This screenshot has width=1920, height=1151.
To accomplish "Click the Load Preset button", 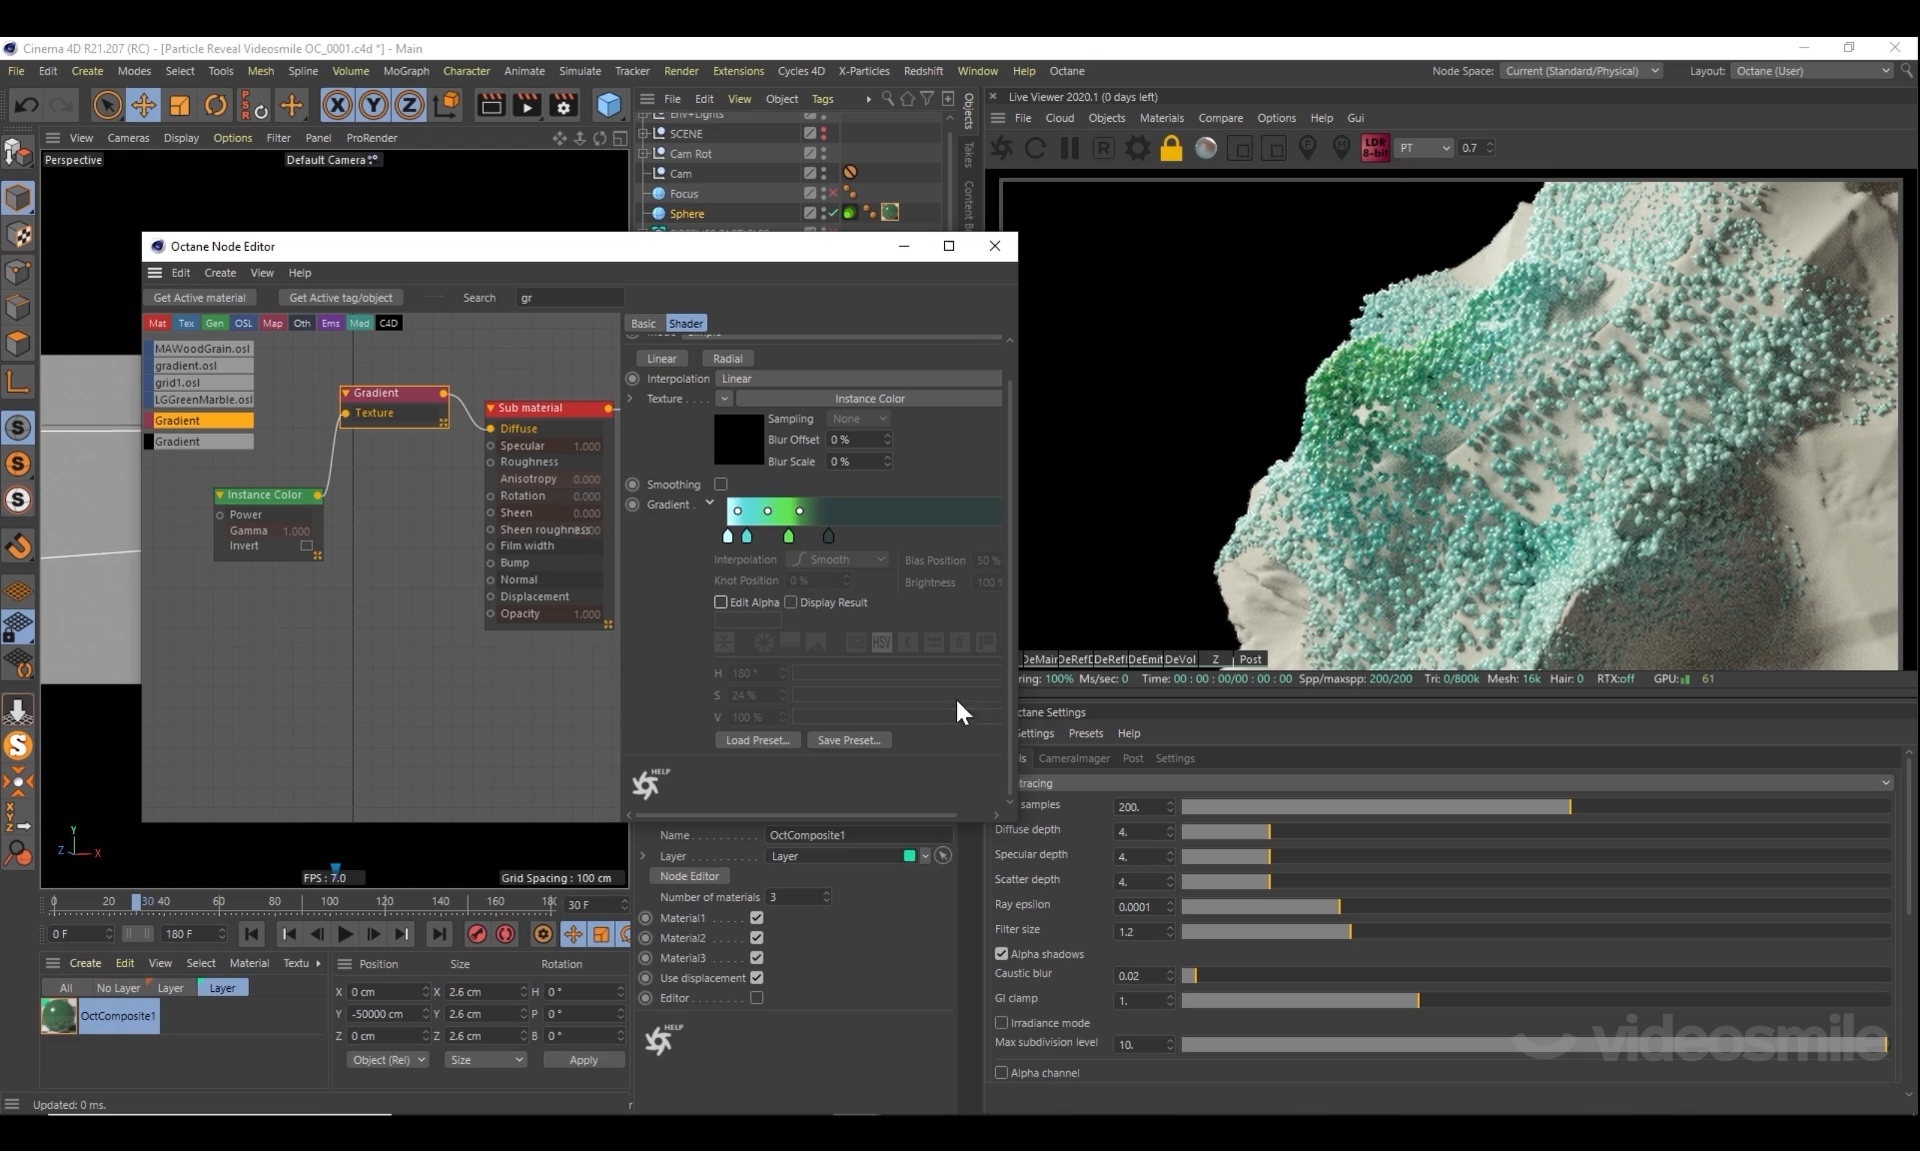I will 757,740.
